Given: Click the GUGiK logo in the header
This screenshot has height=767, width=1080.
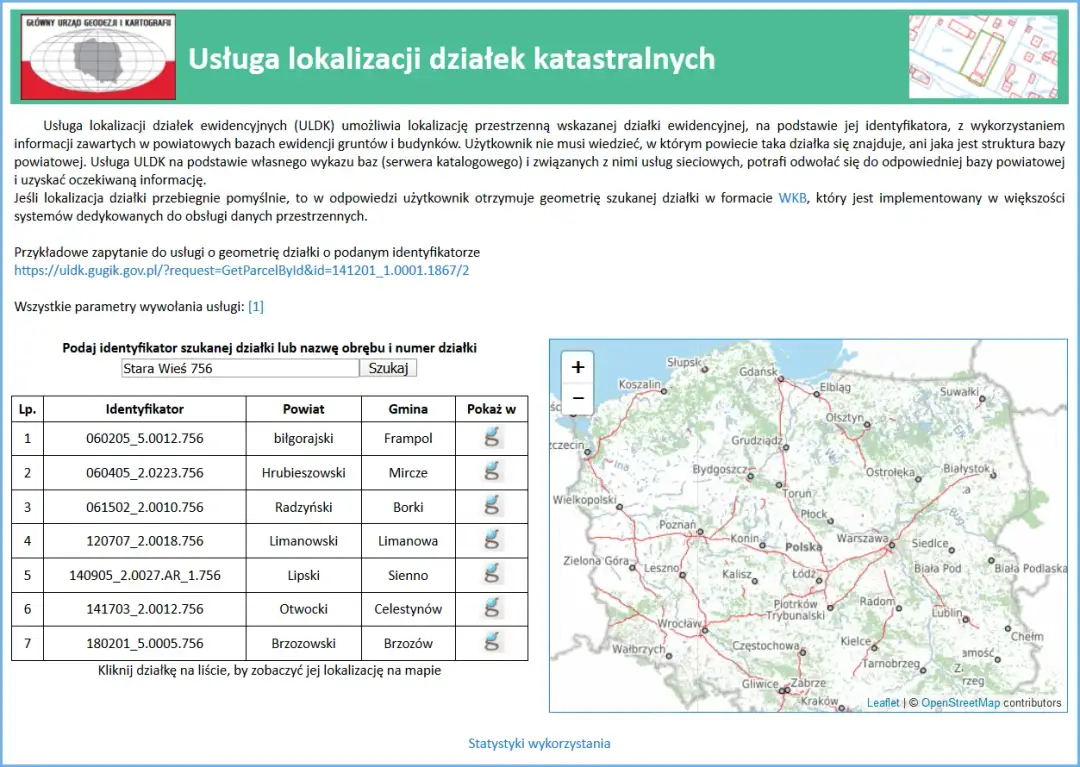Looking at the screenshot, I should [95, 55].
